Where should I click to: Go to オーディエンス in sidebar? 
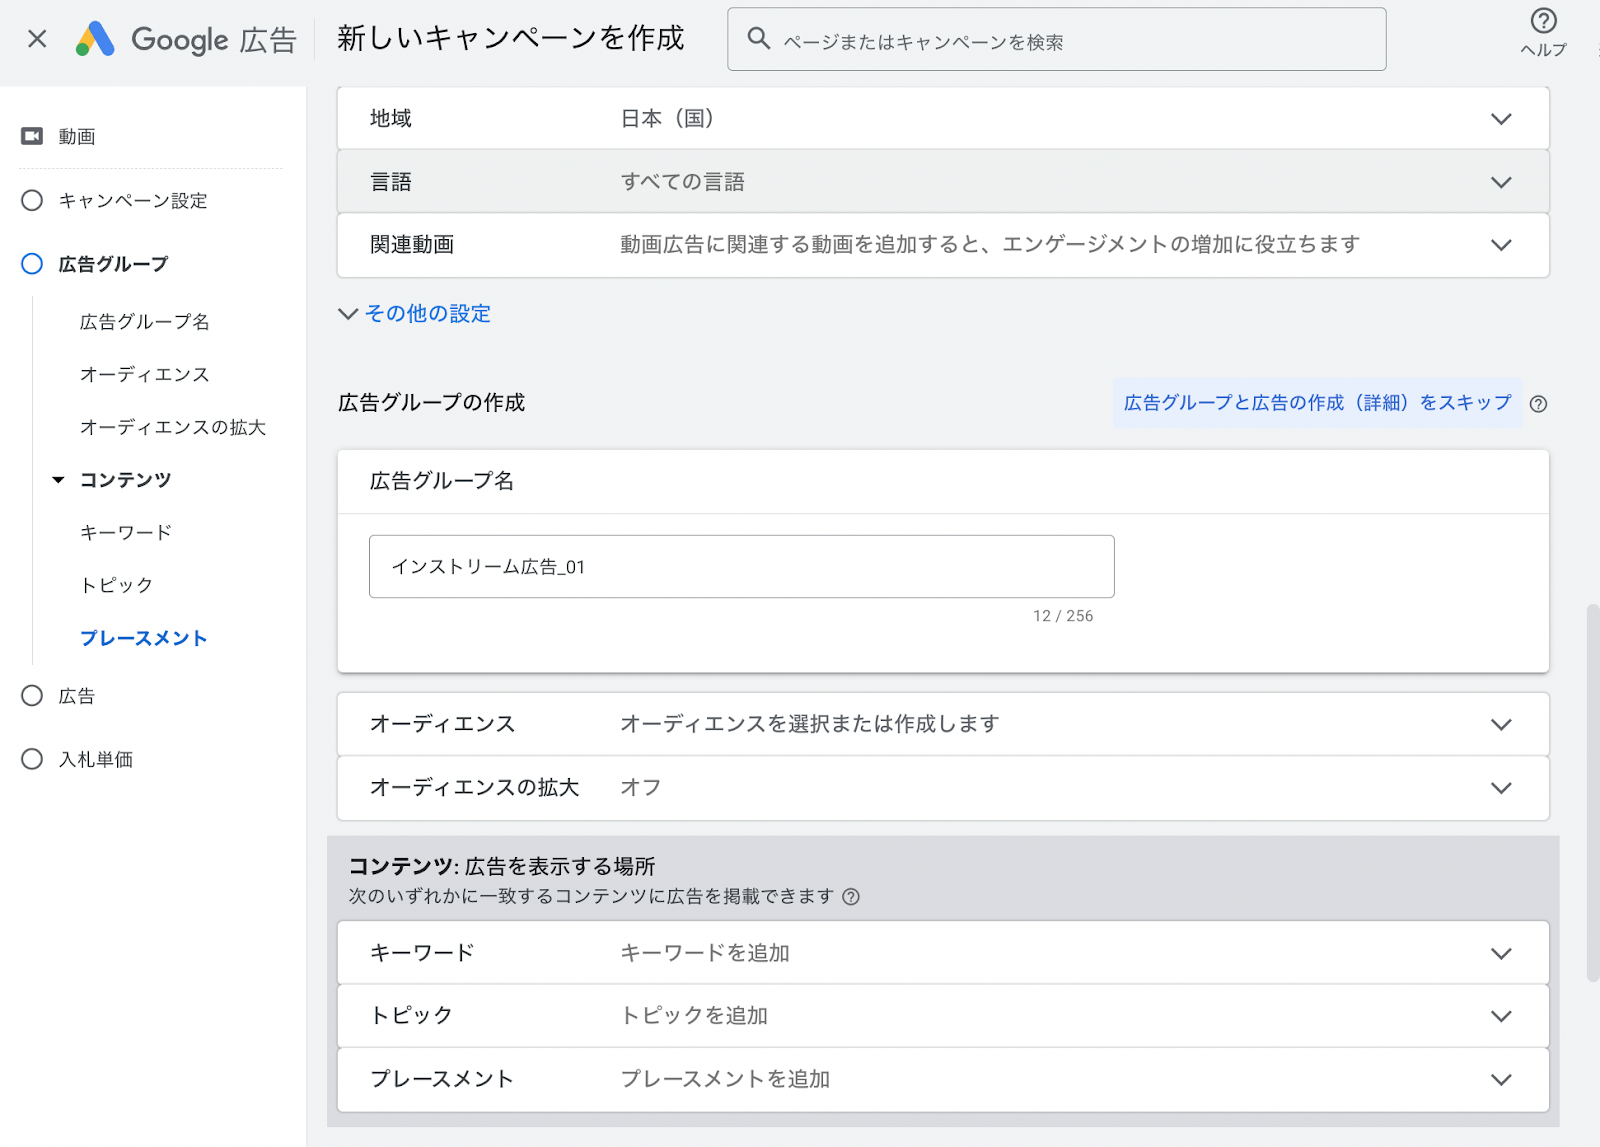pyautogui.click(x=145, y=375)
